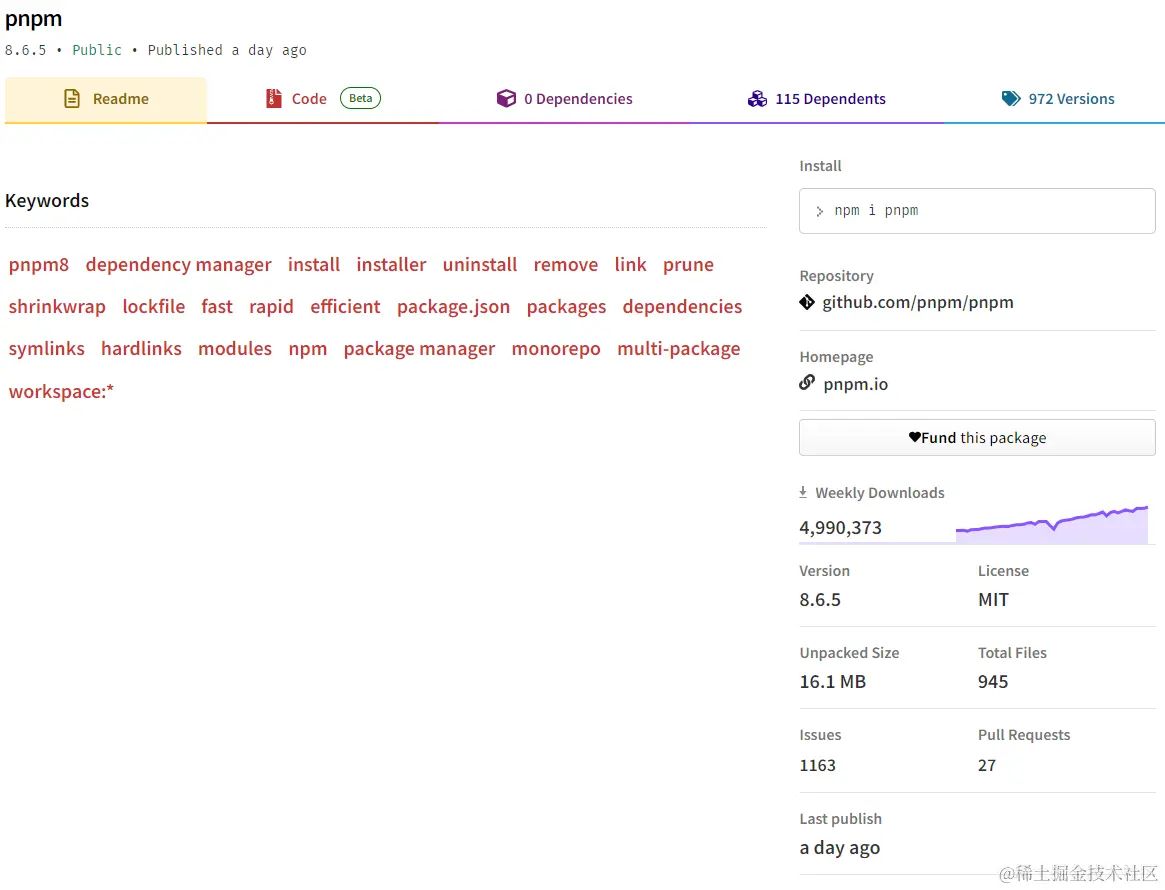Click the Weekly Downloads download icon
The image size is (1165, 890).
[803, 492]
